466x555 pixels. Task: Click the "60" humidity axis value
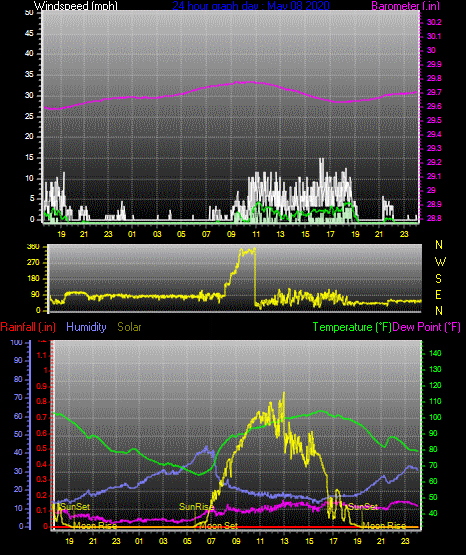point(18,416)
